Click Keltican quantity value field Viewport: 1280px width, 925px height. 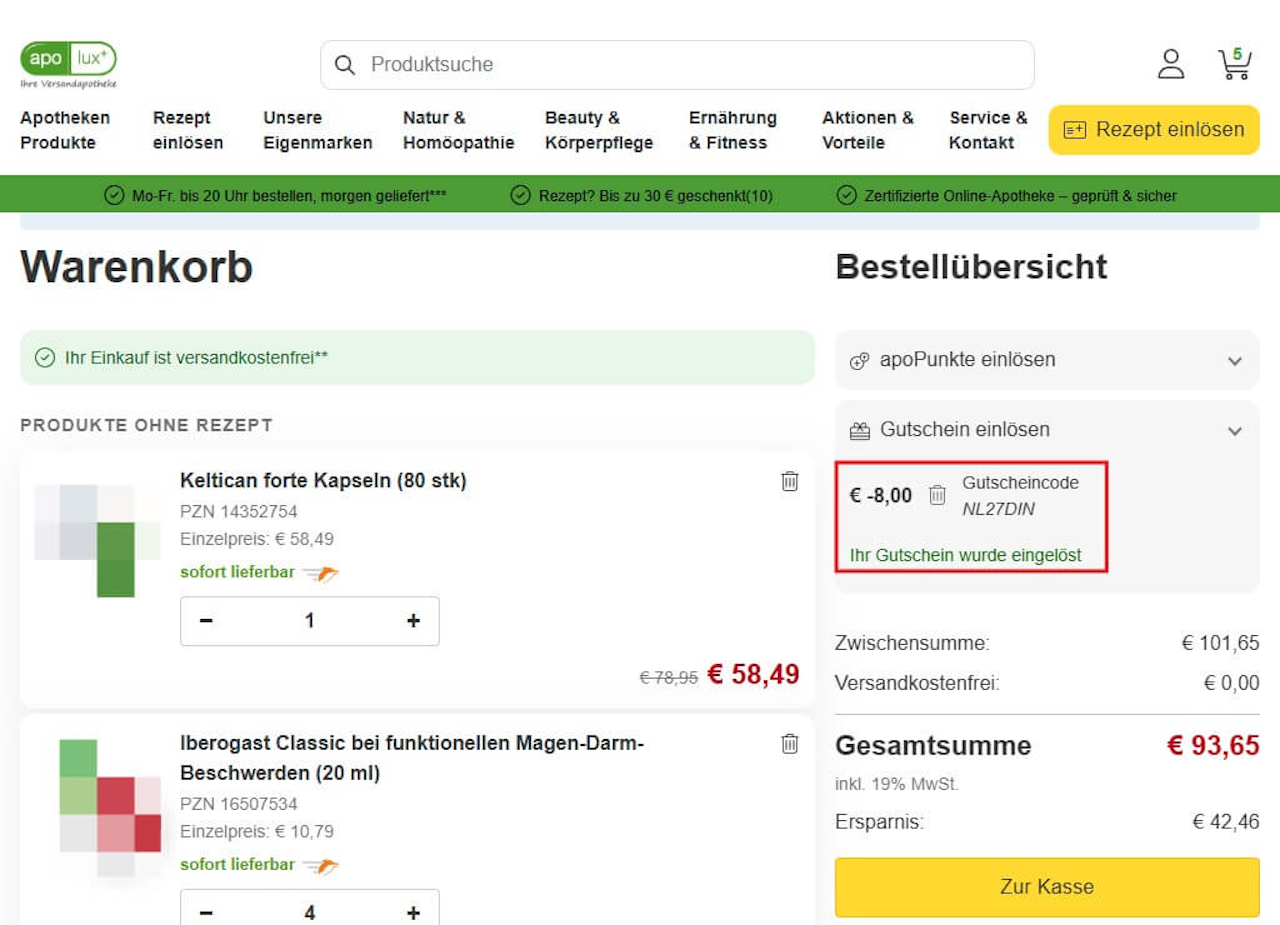(310, 621)
